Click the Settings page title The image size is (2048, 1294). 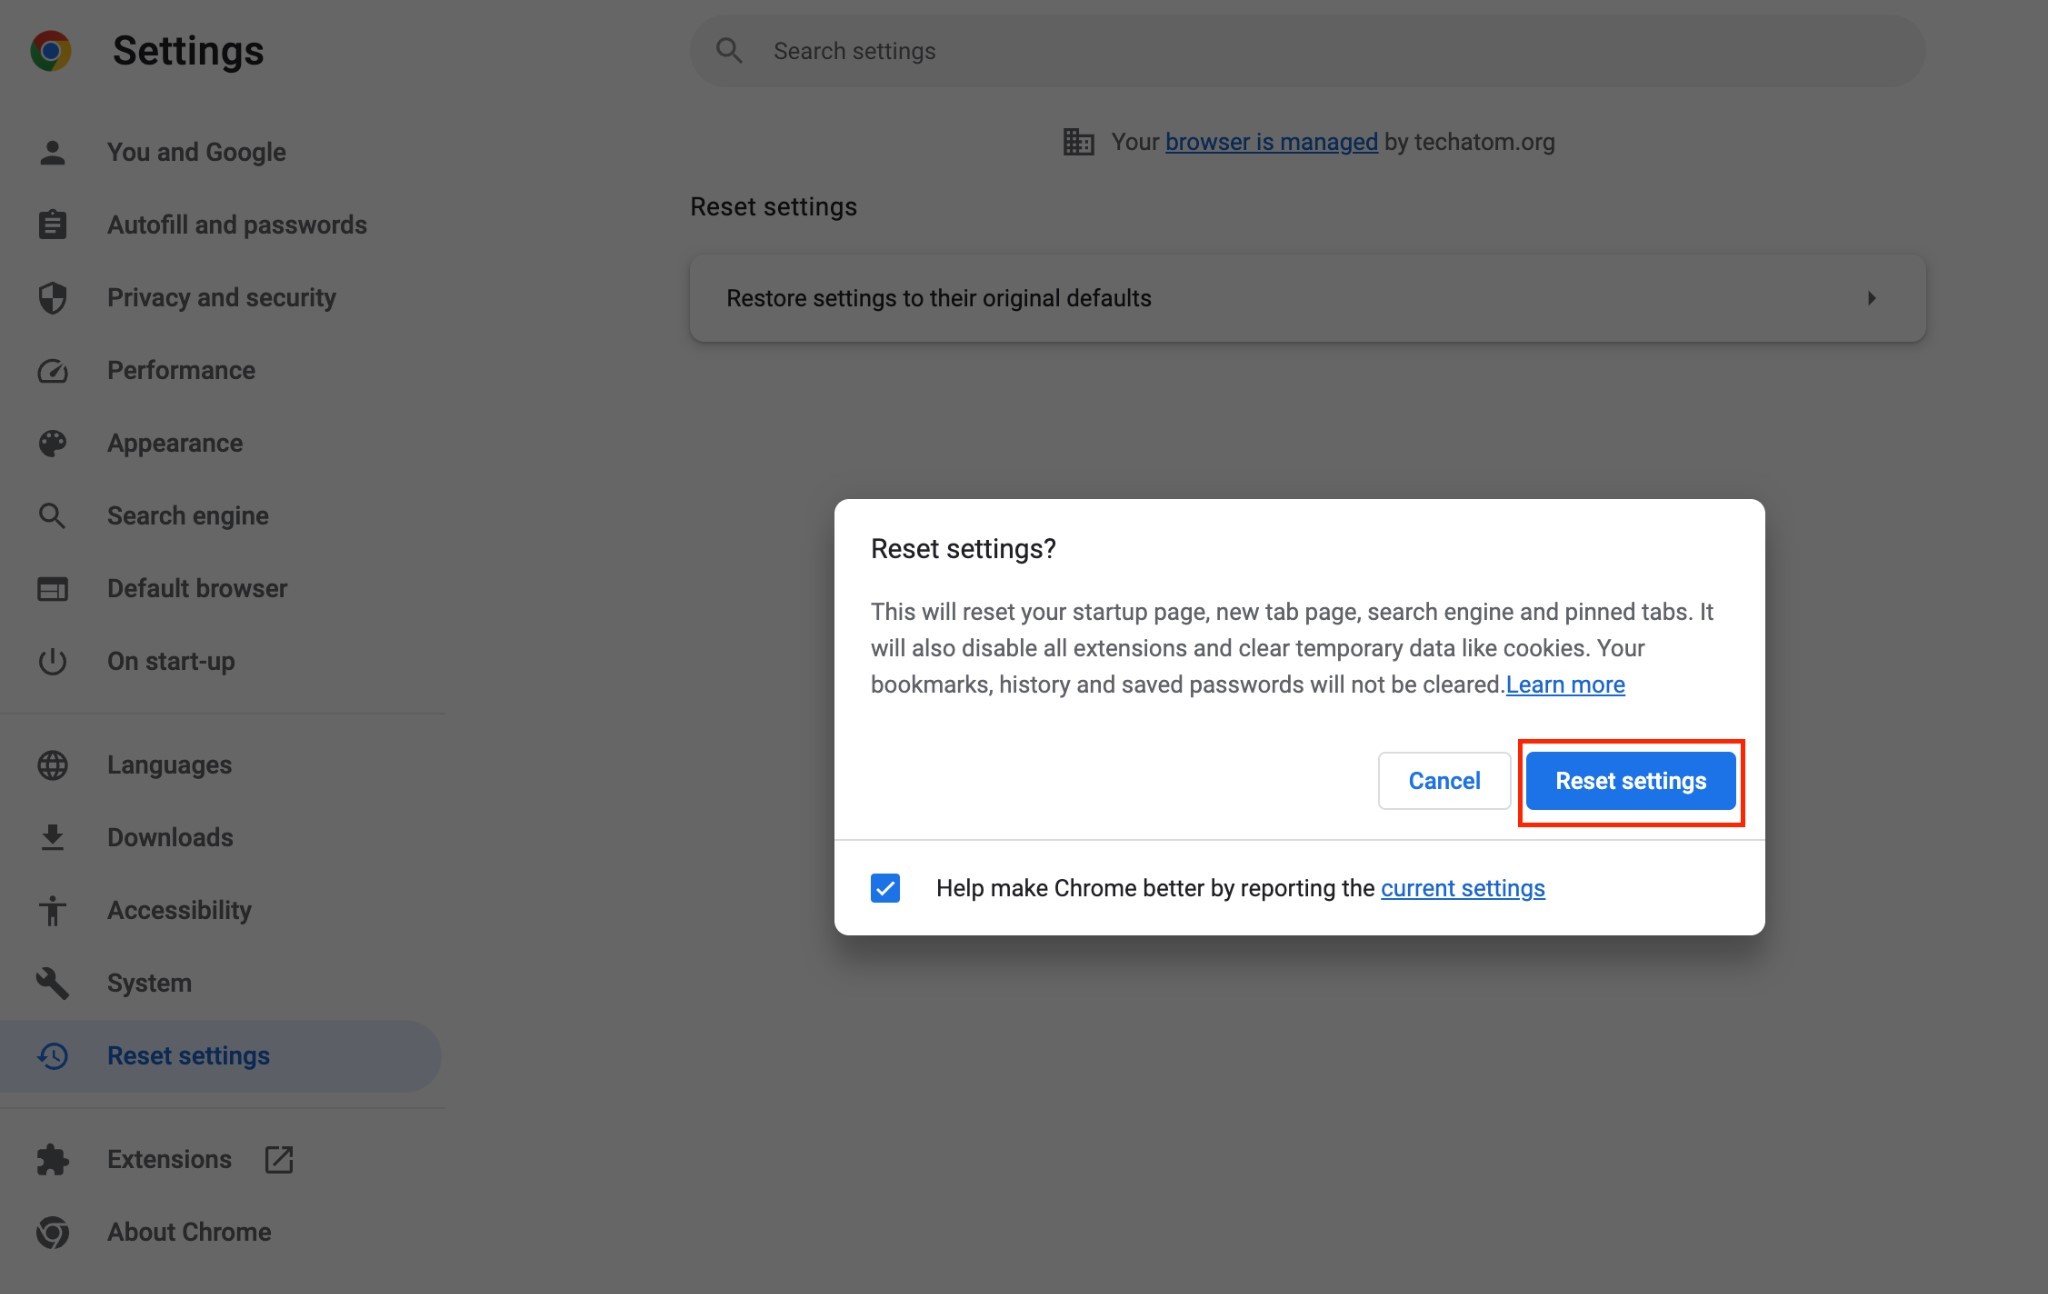(188, 51)
